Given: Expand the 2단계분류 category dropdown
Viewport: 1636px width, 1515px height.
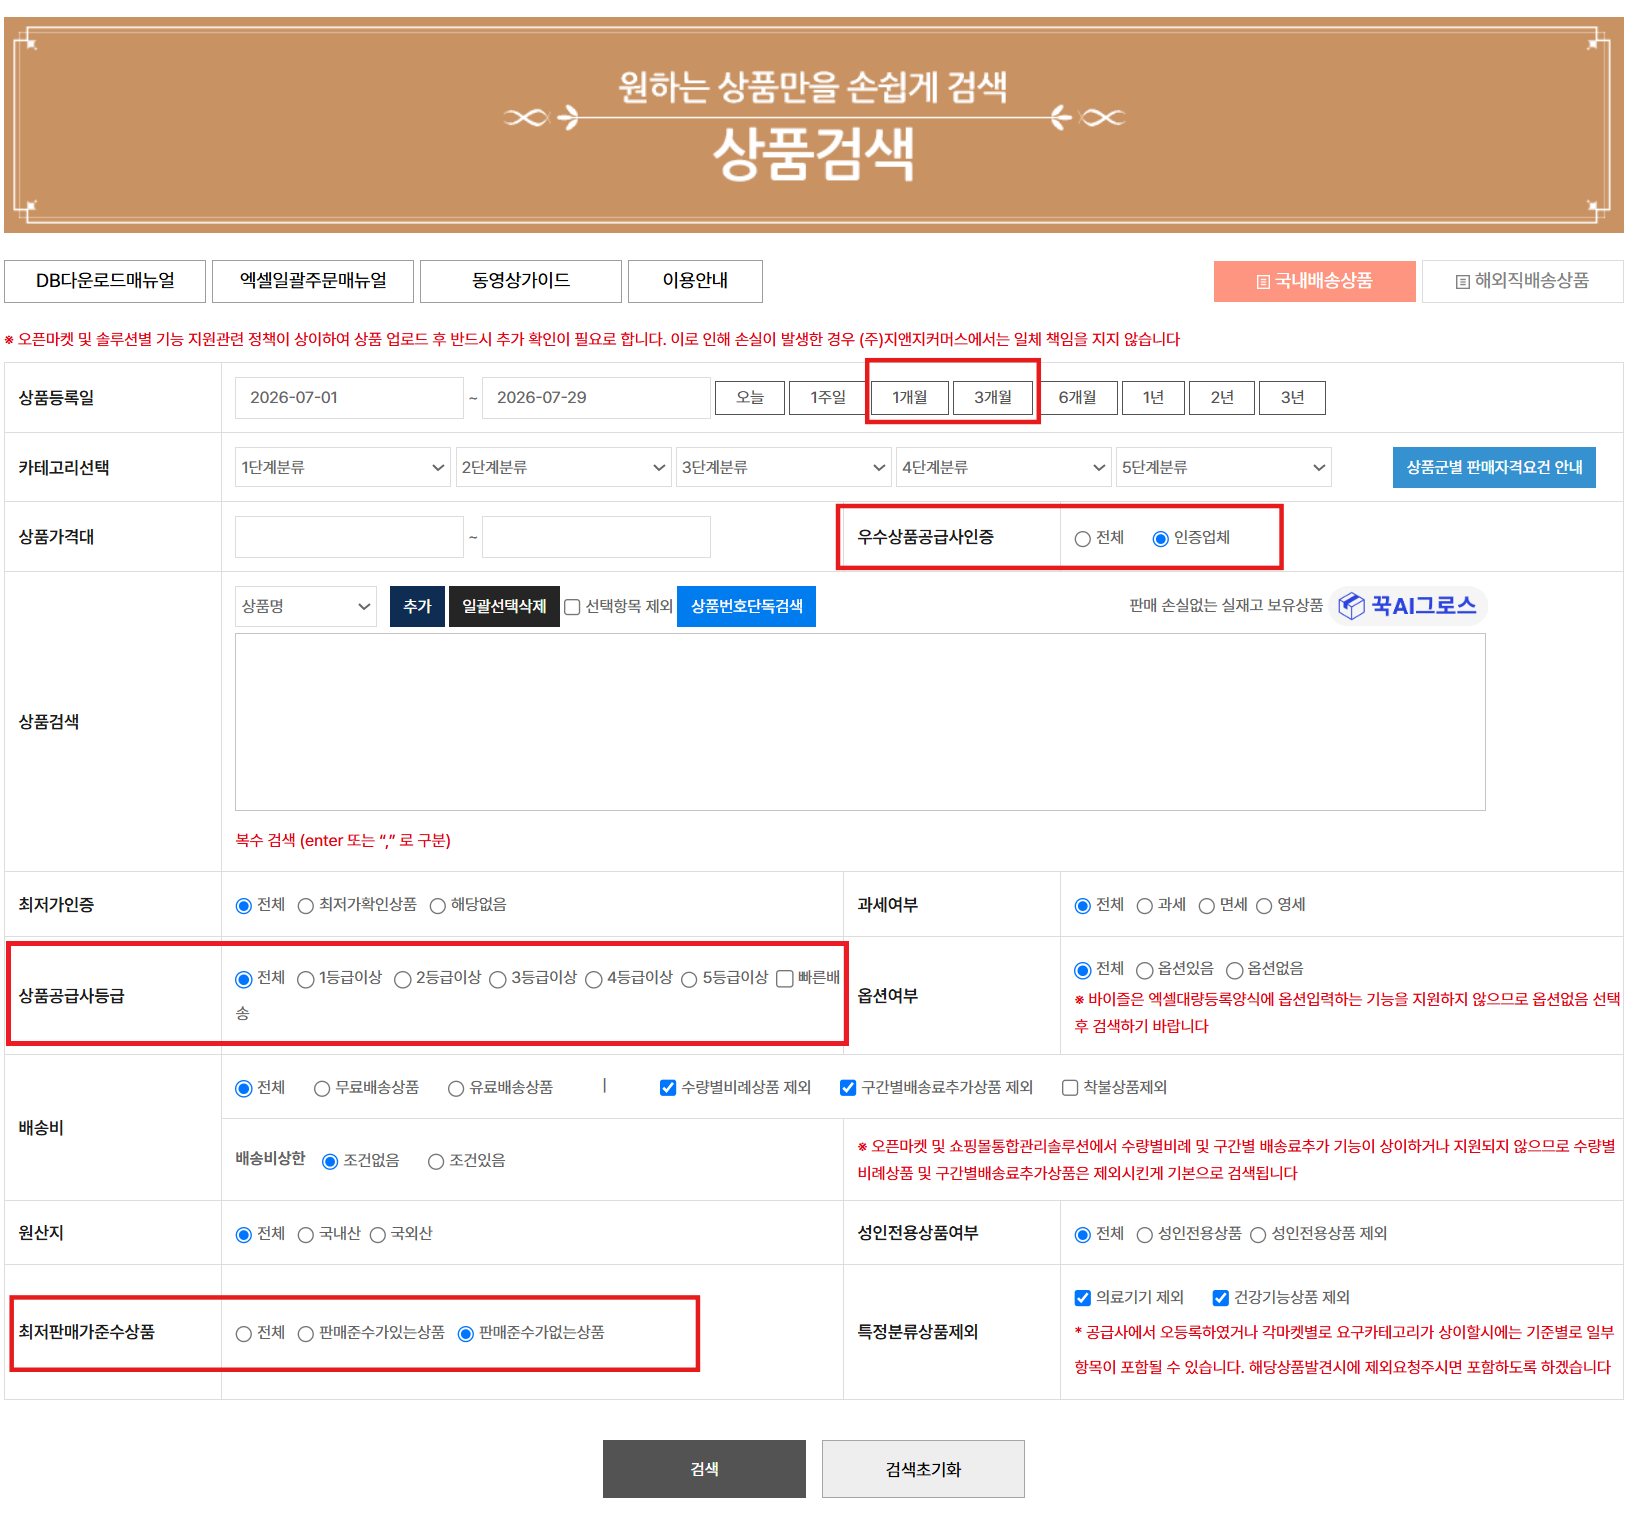Looking at the screenshot, I should [x=563, y=467].
